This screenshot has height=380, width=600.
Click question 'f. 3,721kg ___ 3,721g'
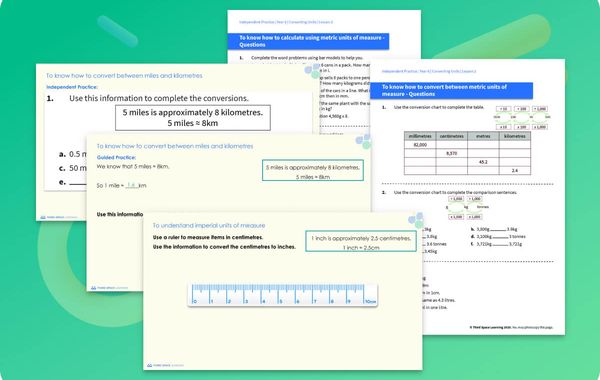(496, 244)
